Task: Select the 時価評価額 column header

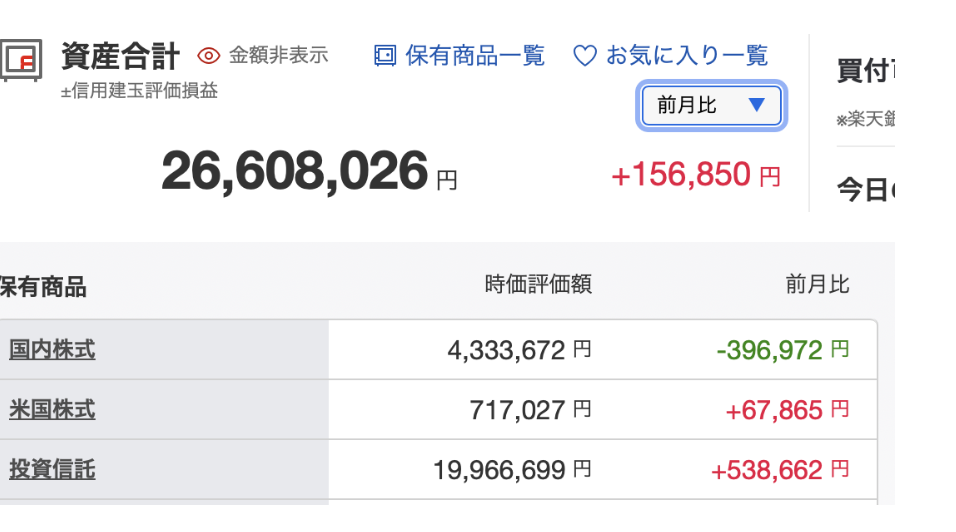Action: click(x=538, y=284)
